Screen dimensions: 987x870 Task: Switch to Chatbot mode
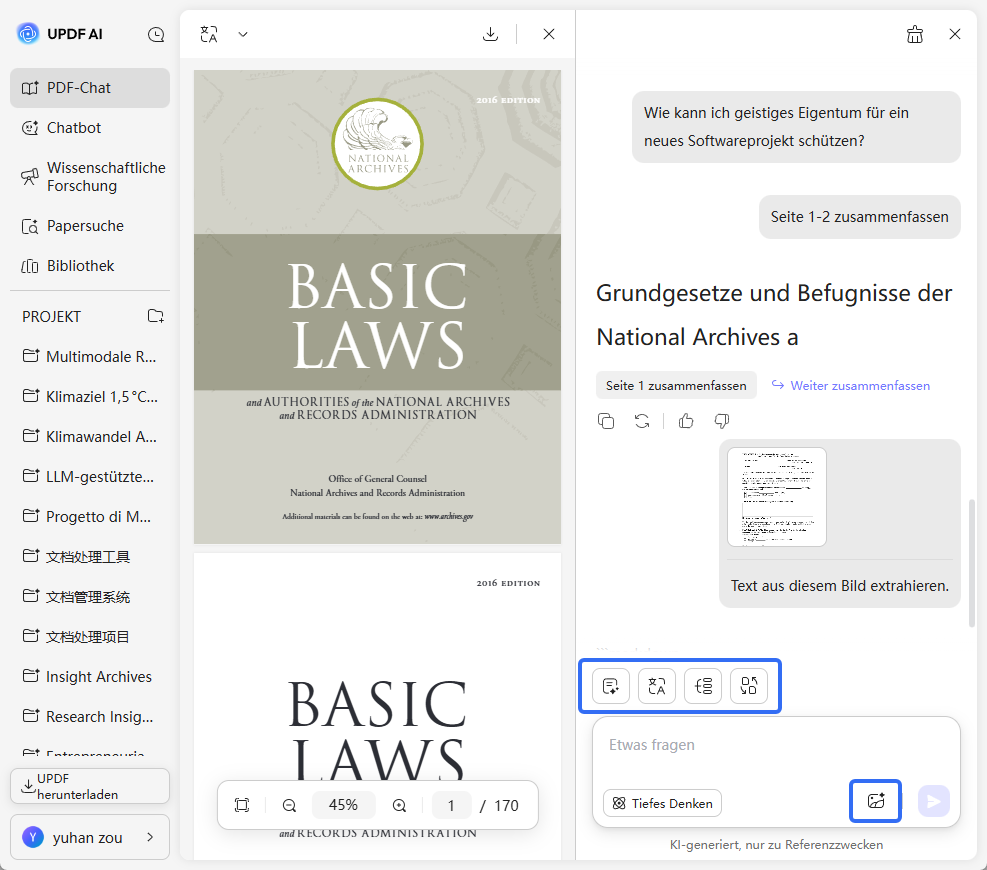(x=90, y=128)
